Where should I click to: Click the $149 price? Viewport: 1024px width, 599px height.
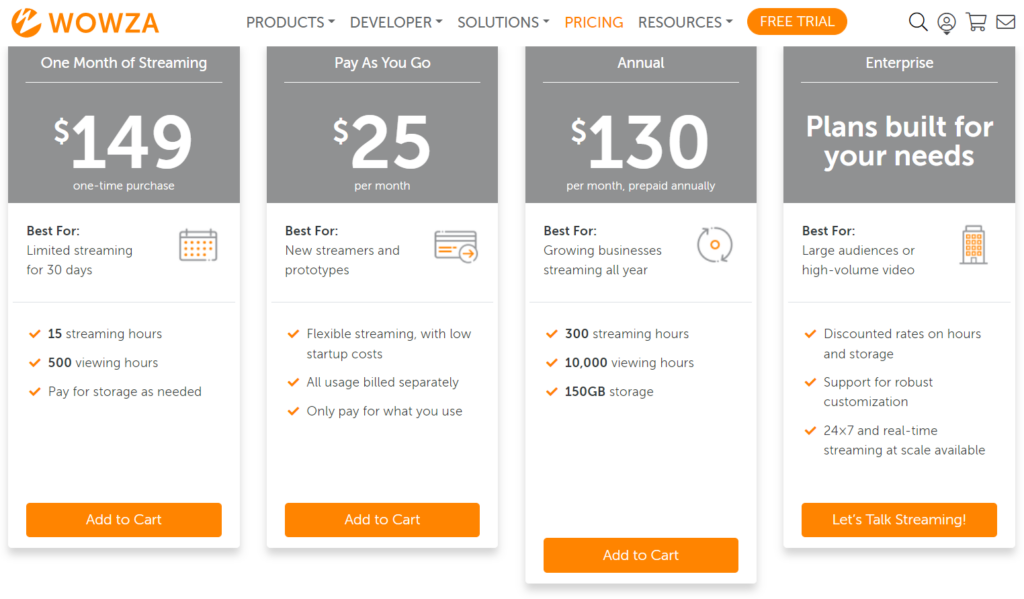(x=123, y=140)
